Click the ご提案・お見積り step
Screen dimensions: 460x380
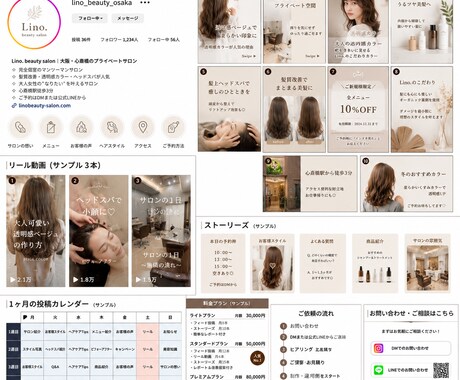tap(302, 362)
